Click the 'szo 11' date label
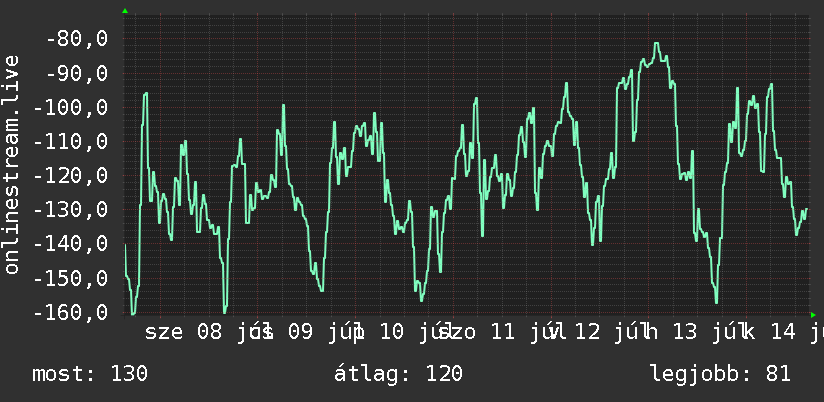The image size is (824, 402). 477,332
